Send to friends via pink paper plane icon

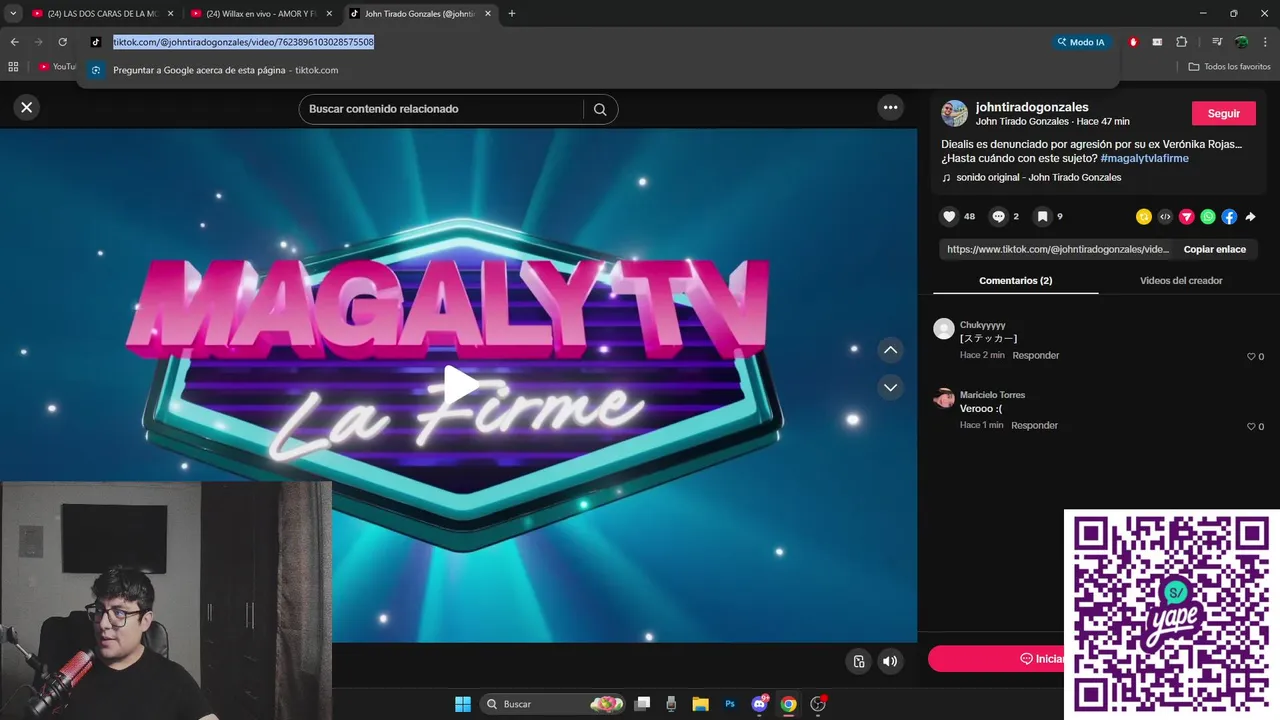click(x=1187, y=216)
